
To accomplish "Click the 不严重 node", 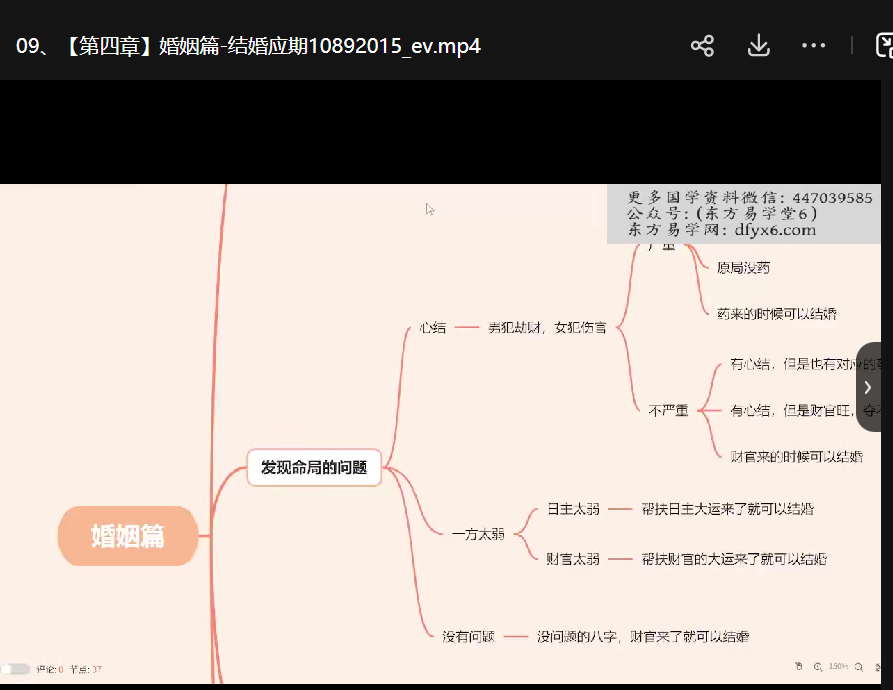I will click(668, 410).
